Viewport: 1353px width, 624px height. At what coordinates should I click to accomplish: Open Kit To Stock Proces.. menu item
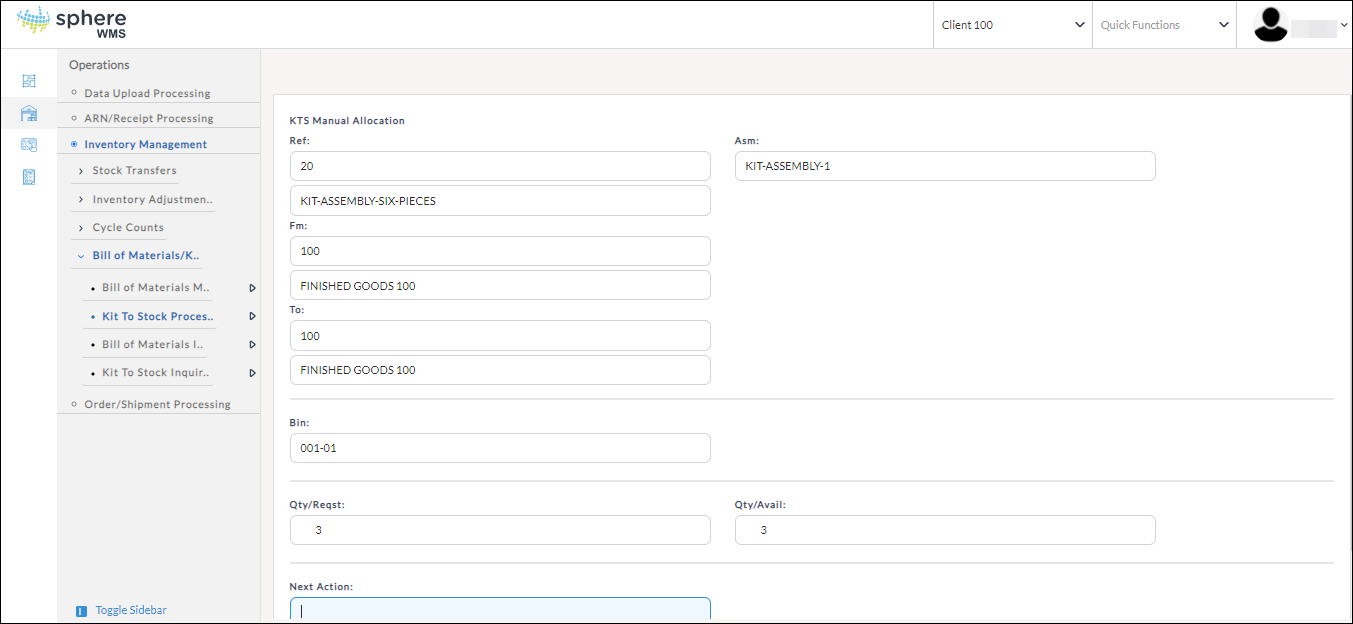(x=158, y=316)
